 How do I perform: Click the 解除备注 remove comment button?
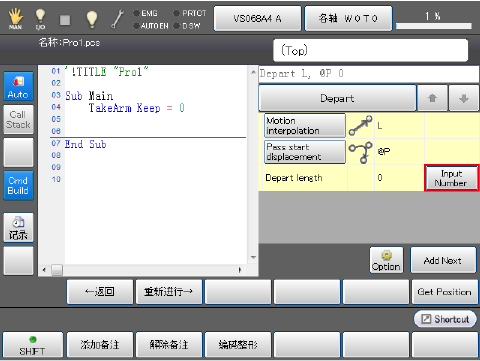(169, 345)
